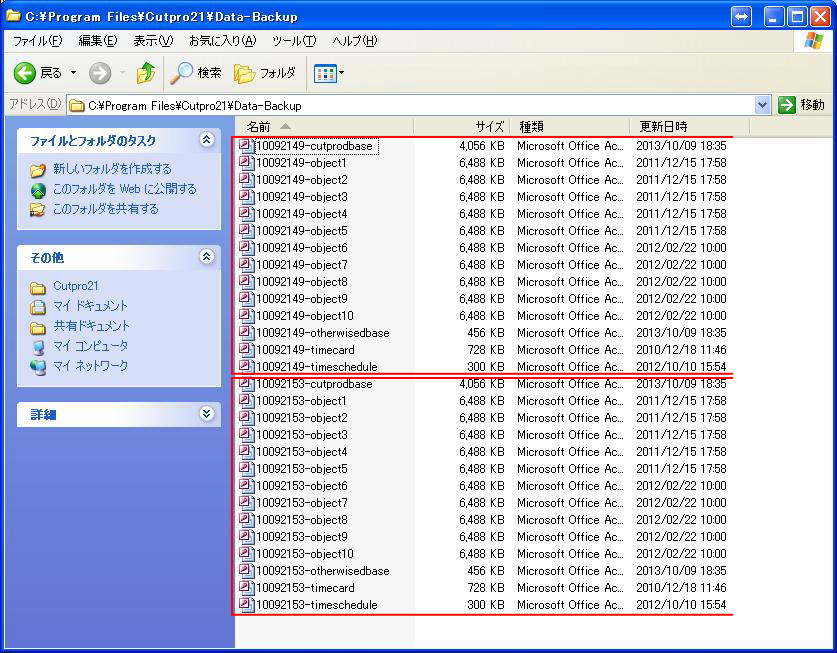Click the My Computer (マイ コンピュータ) icon

[38, 347]
